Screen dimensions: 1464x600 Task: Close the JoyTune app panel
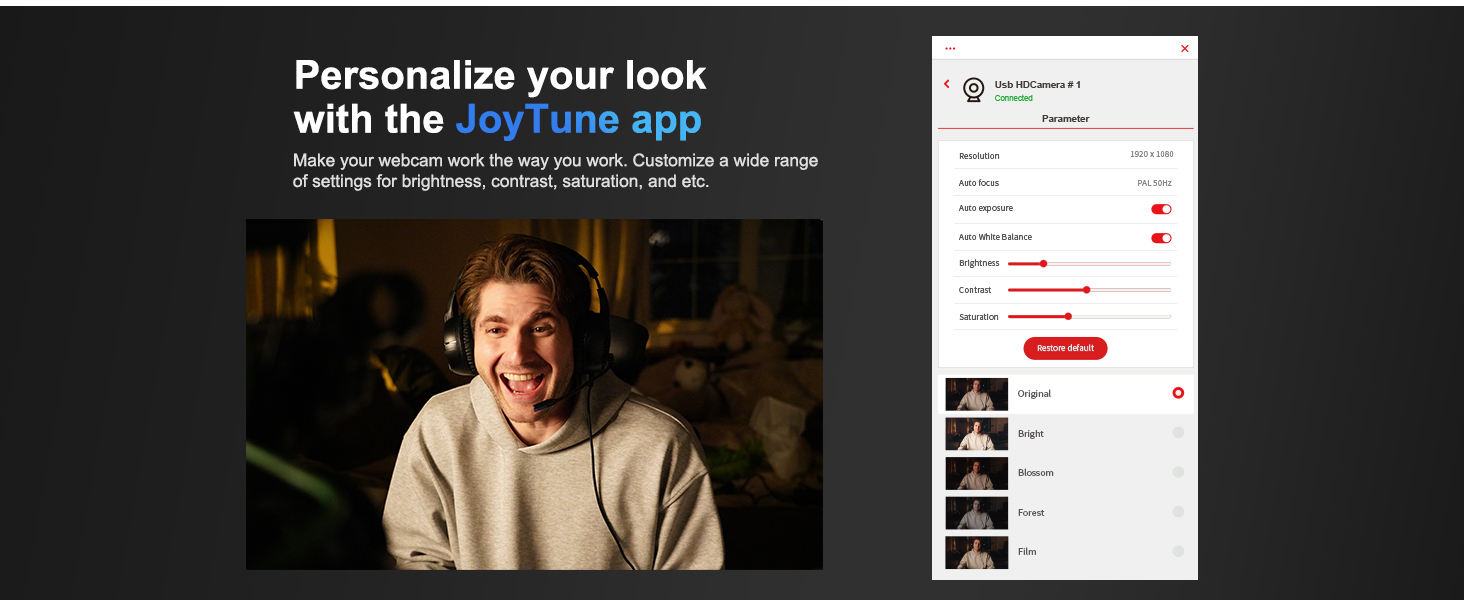pyautogui.click(x=1185, y=48)
